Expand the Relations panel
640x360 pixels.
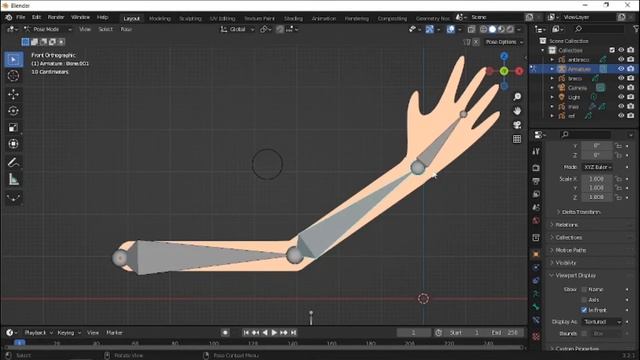[x=567, y=225]
